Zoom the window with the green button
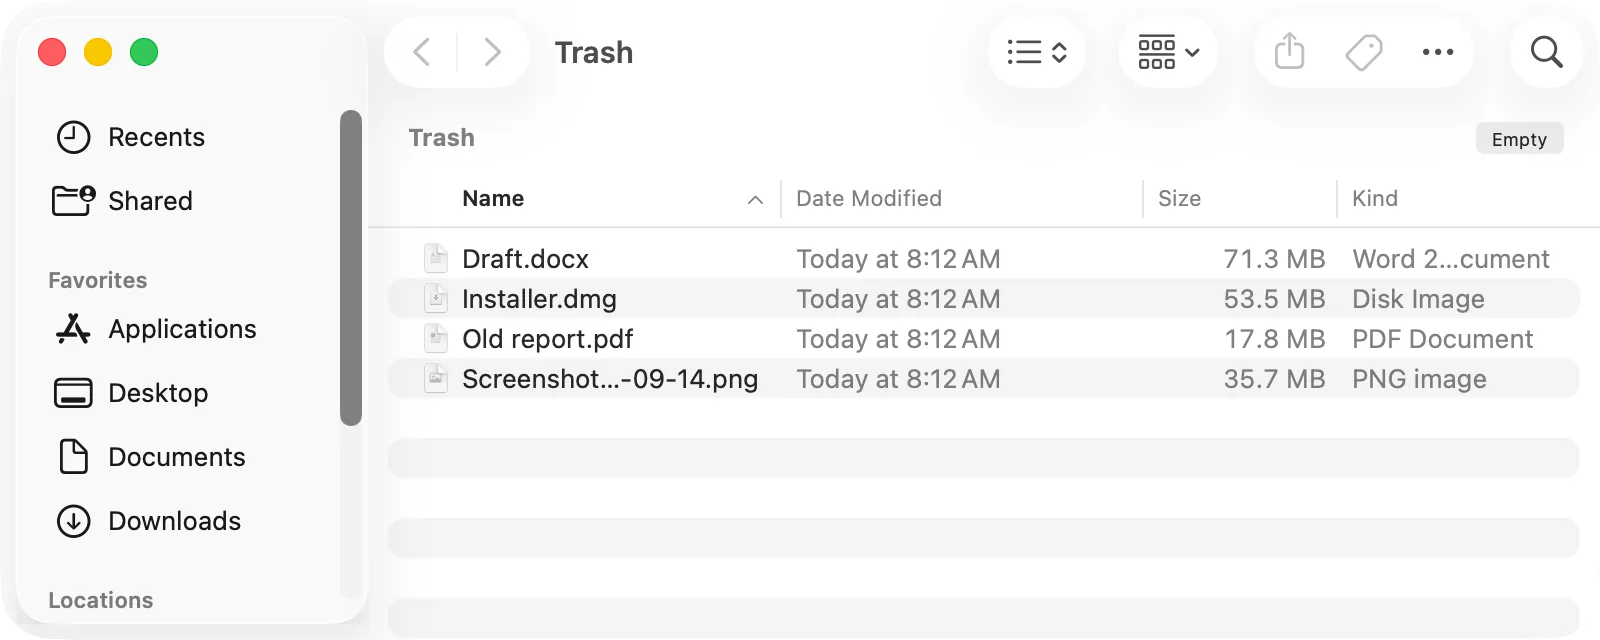The image size is (1600, 640). pyautogui.click(x=144, y=52)
